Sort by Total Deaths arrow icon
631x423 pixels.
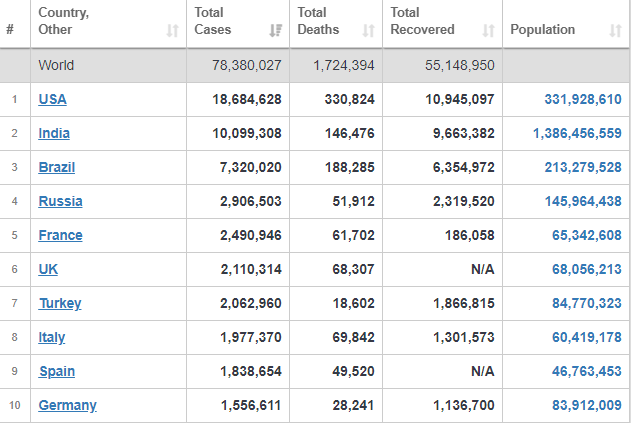[x=369, y=30]
